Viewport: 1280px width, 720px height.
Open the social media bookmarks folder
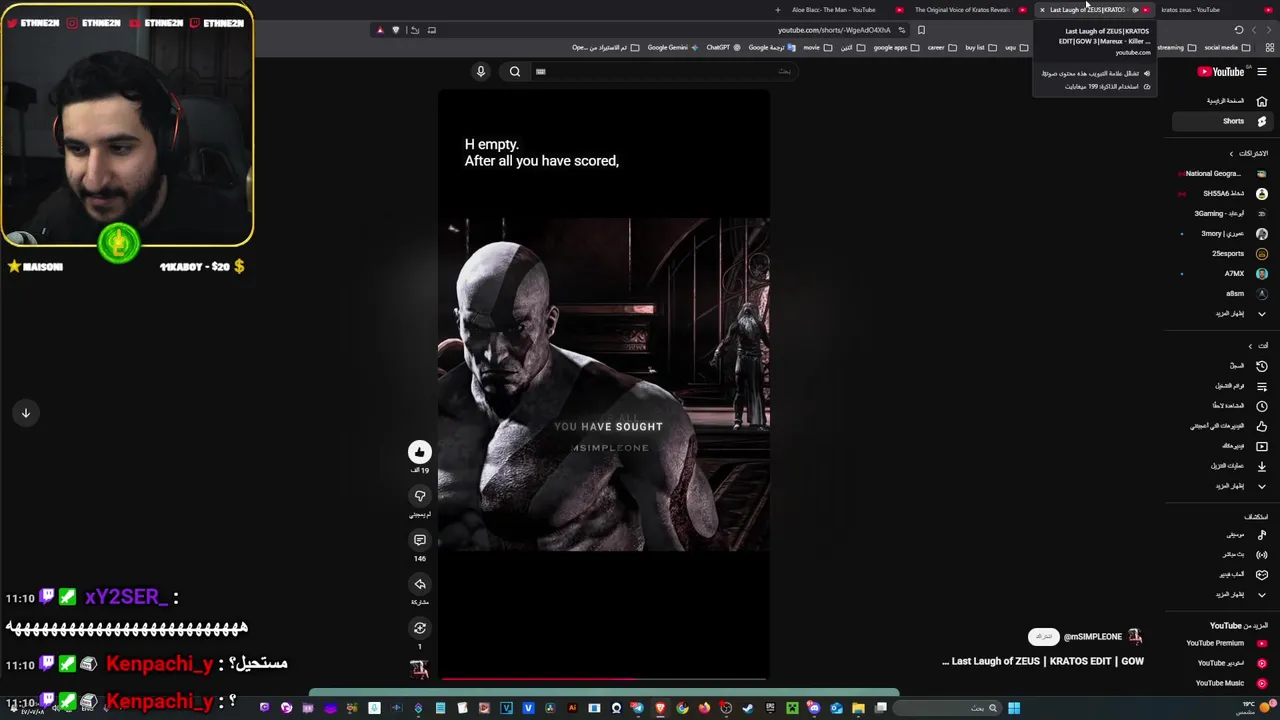(1226, 48)
